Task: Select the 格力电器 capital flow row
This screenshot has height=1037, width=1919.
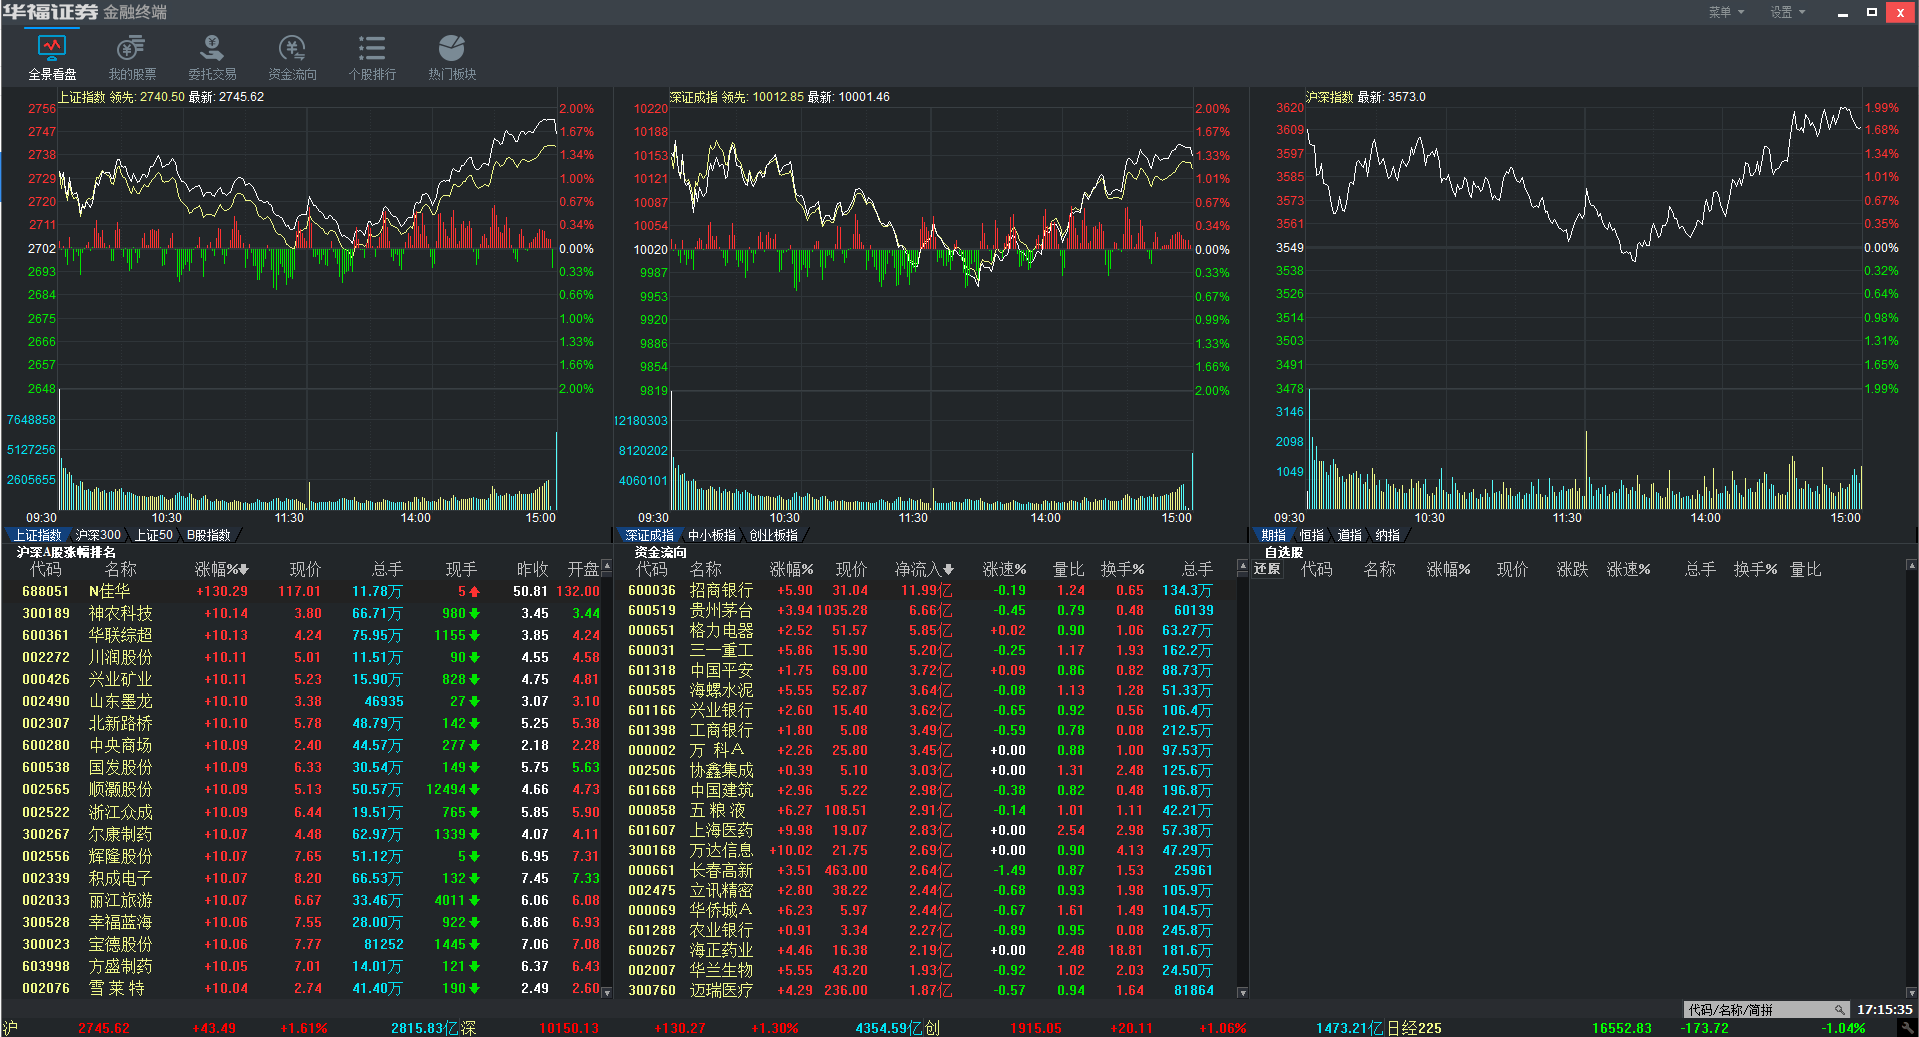Action: tap(925, 630)
